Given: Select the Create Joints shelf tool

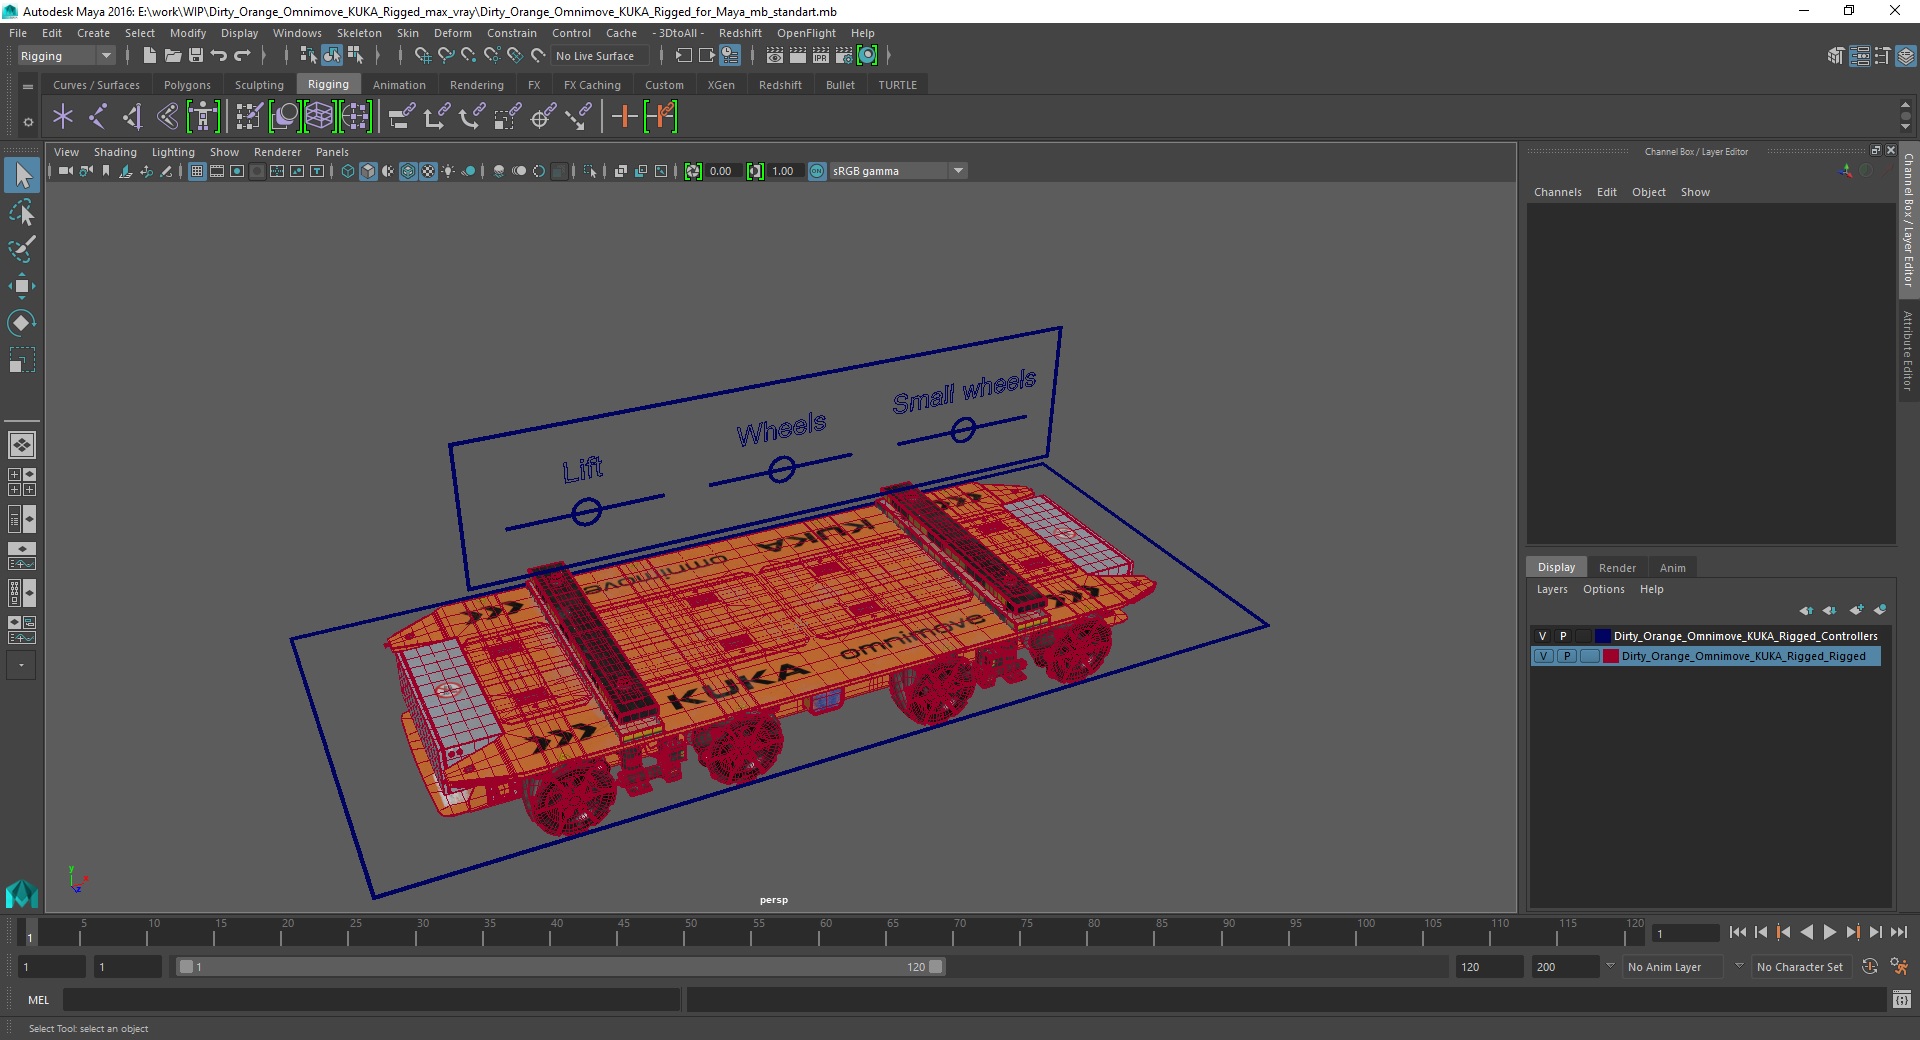Looking at the screenshot, I should [98, 117].
